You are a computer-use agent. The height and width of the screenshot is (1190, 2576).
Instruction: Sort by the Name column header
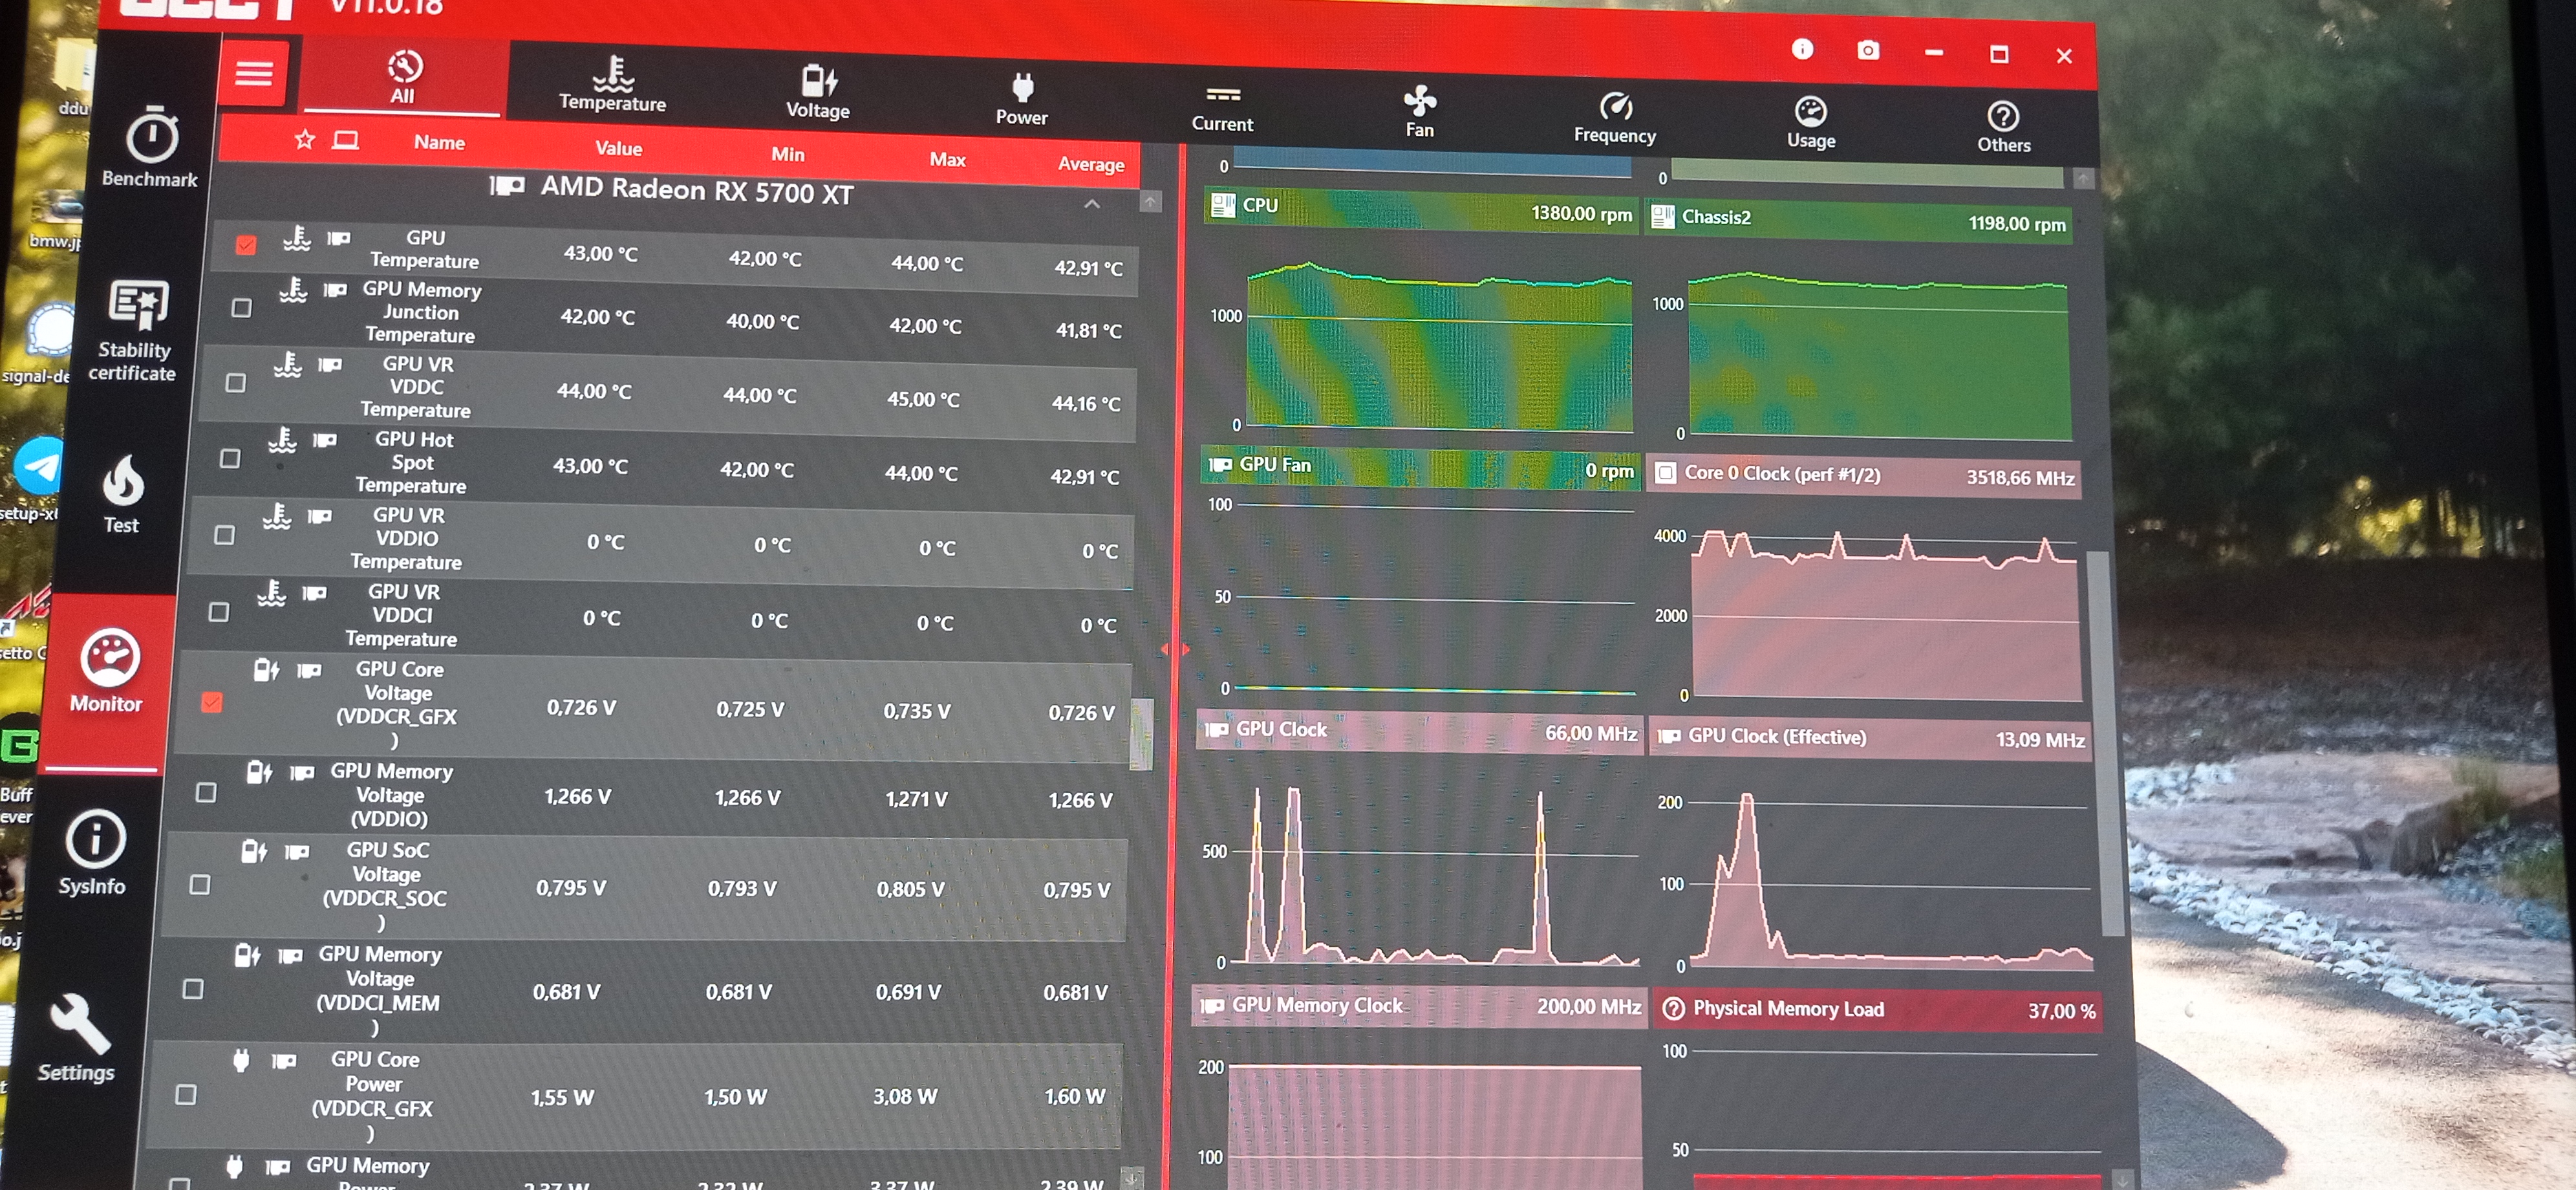(x=440, y=142)
